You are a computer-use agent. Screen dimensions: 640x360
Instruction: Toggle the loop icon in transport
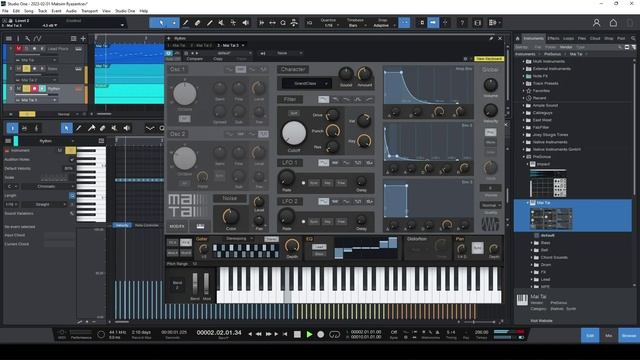coord(334,334)
